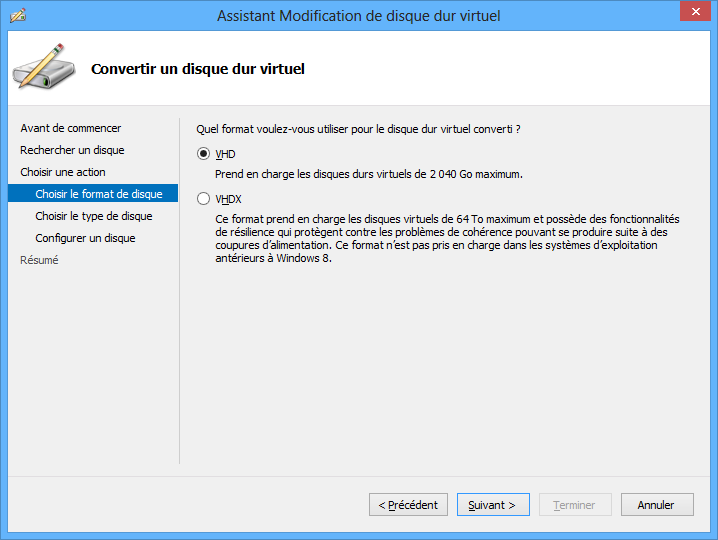718x540 pixels.
Task: Select the VHD format radio button
Action: [x=204, y=154]
